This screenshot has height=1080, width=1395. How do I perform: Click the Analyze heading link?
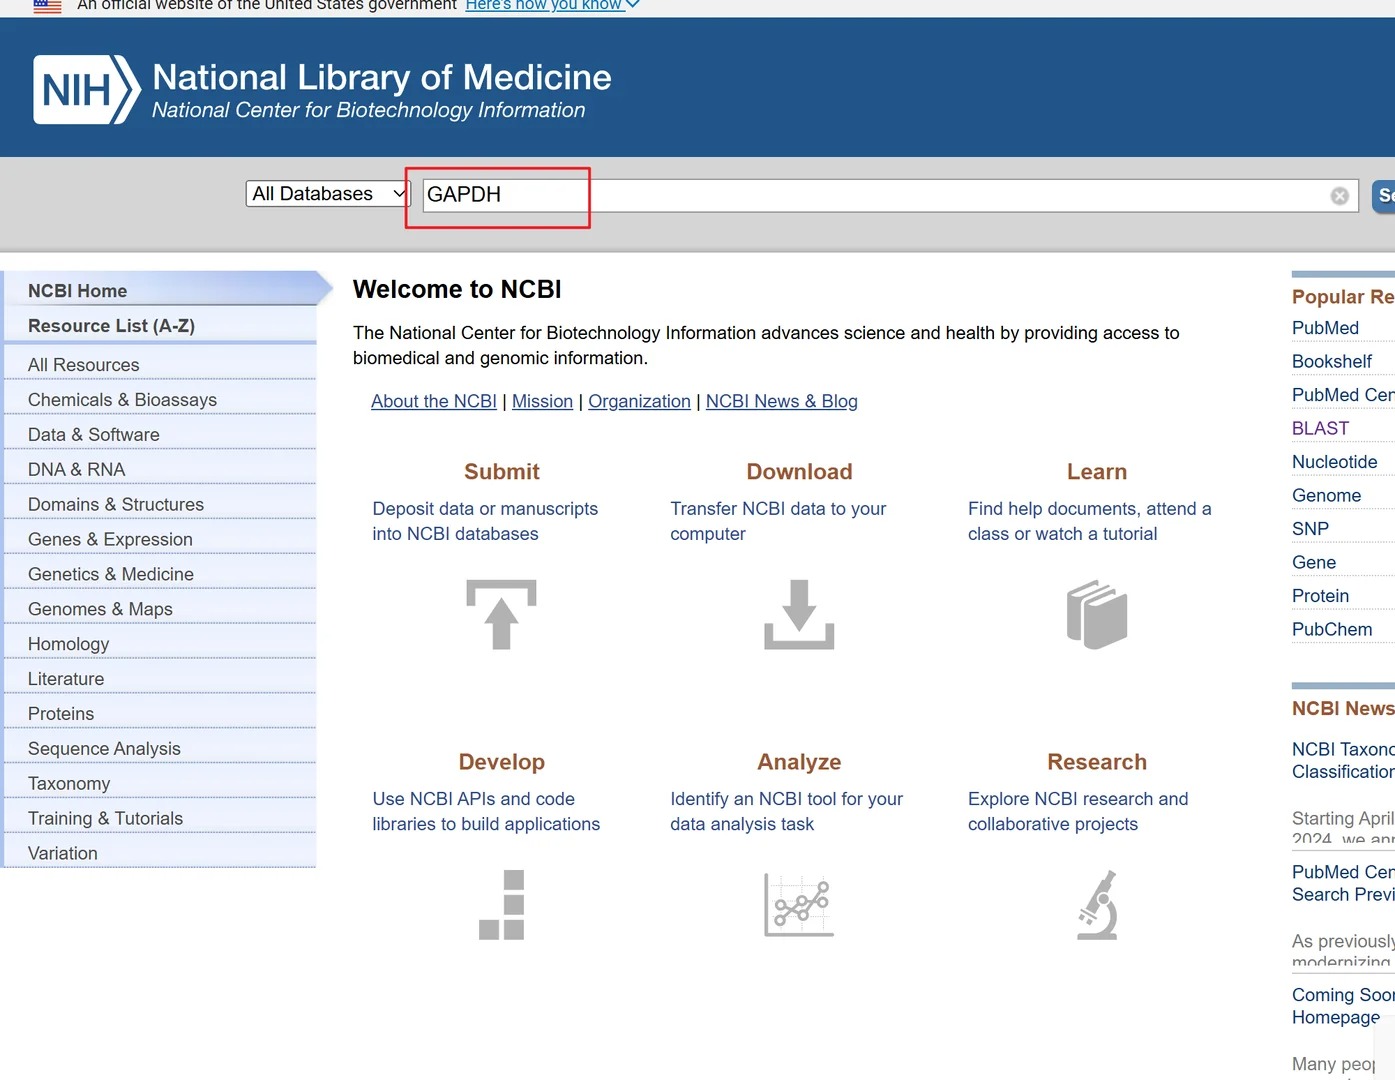tap(799, 762)
